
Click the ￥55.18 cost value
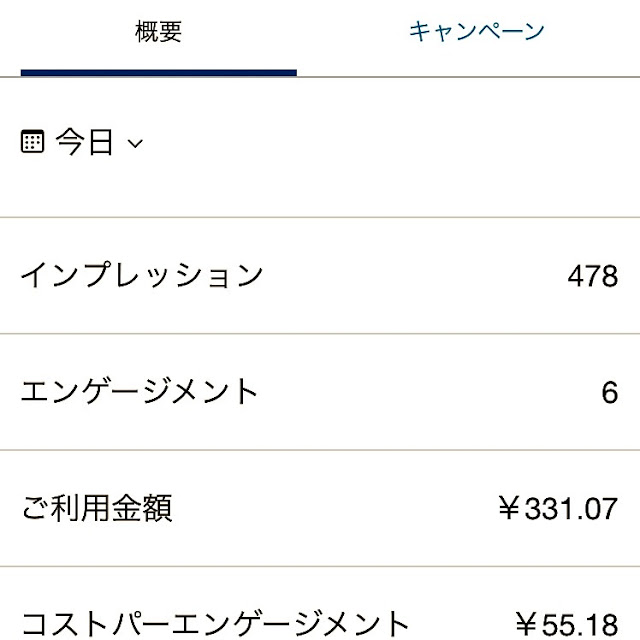(567, 624)
